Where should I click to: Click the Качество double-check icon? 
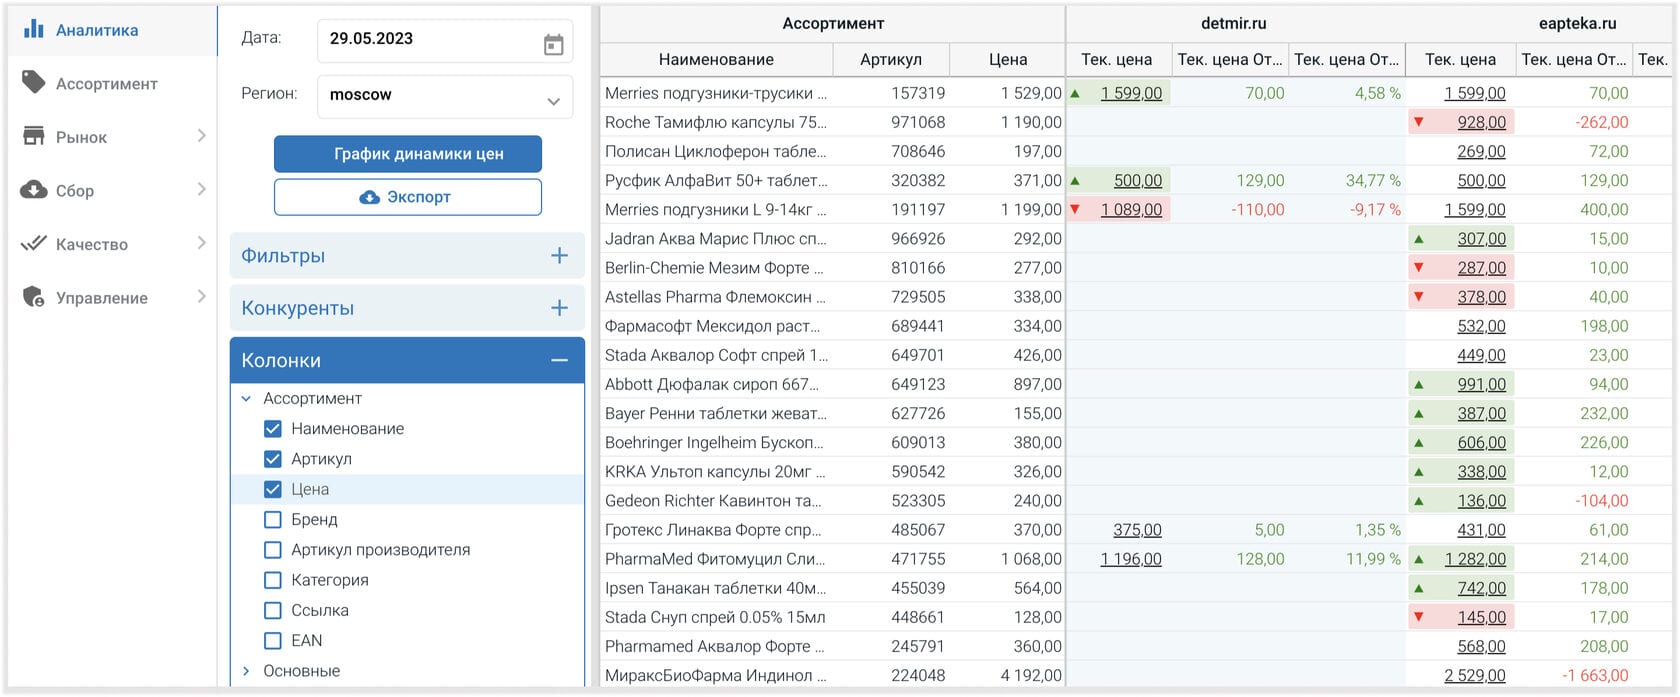[34, 243]
